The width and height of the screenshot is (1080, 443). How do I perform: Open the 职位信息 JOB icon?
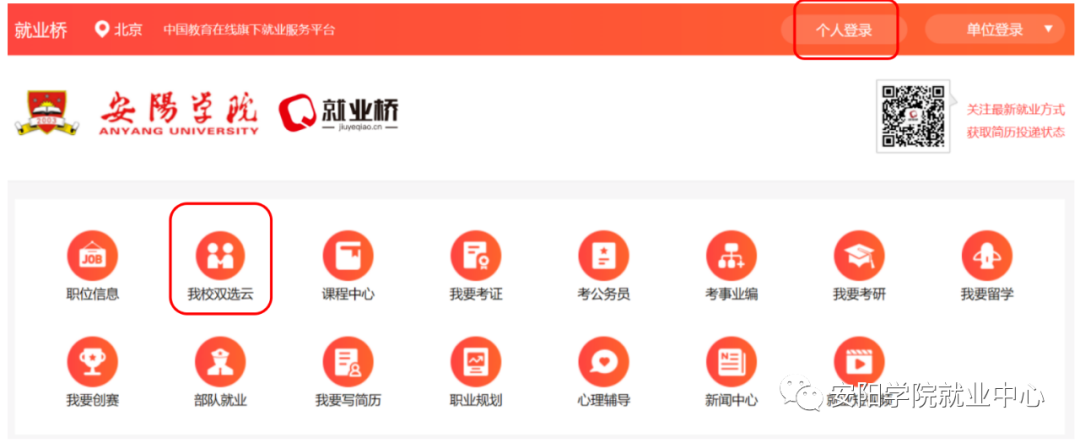[x=92, y=256]
